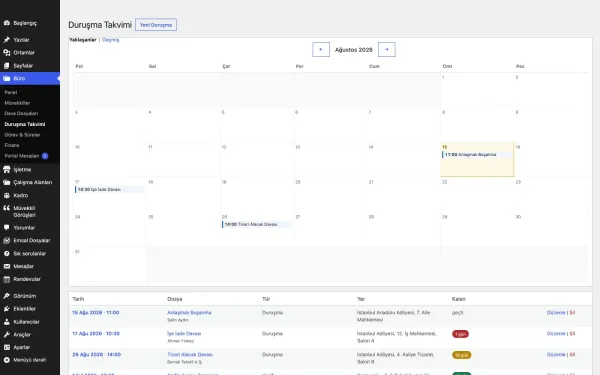This screenshot has width=600, height=375.
Task: Click the Dosya column header
Action: 174,299
